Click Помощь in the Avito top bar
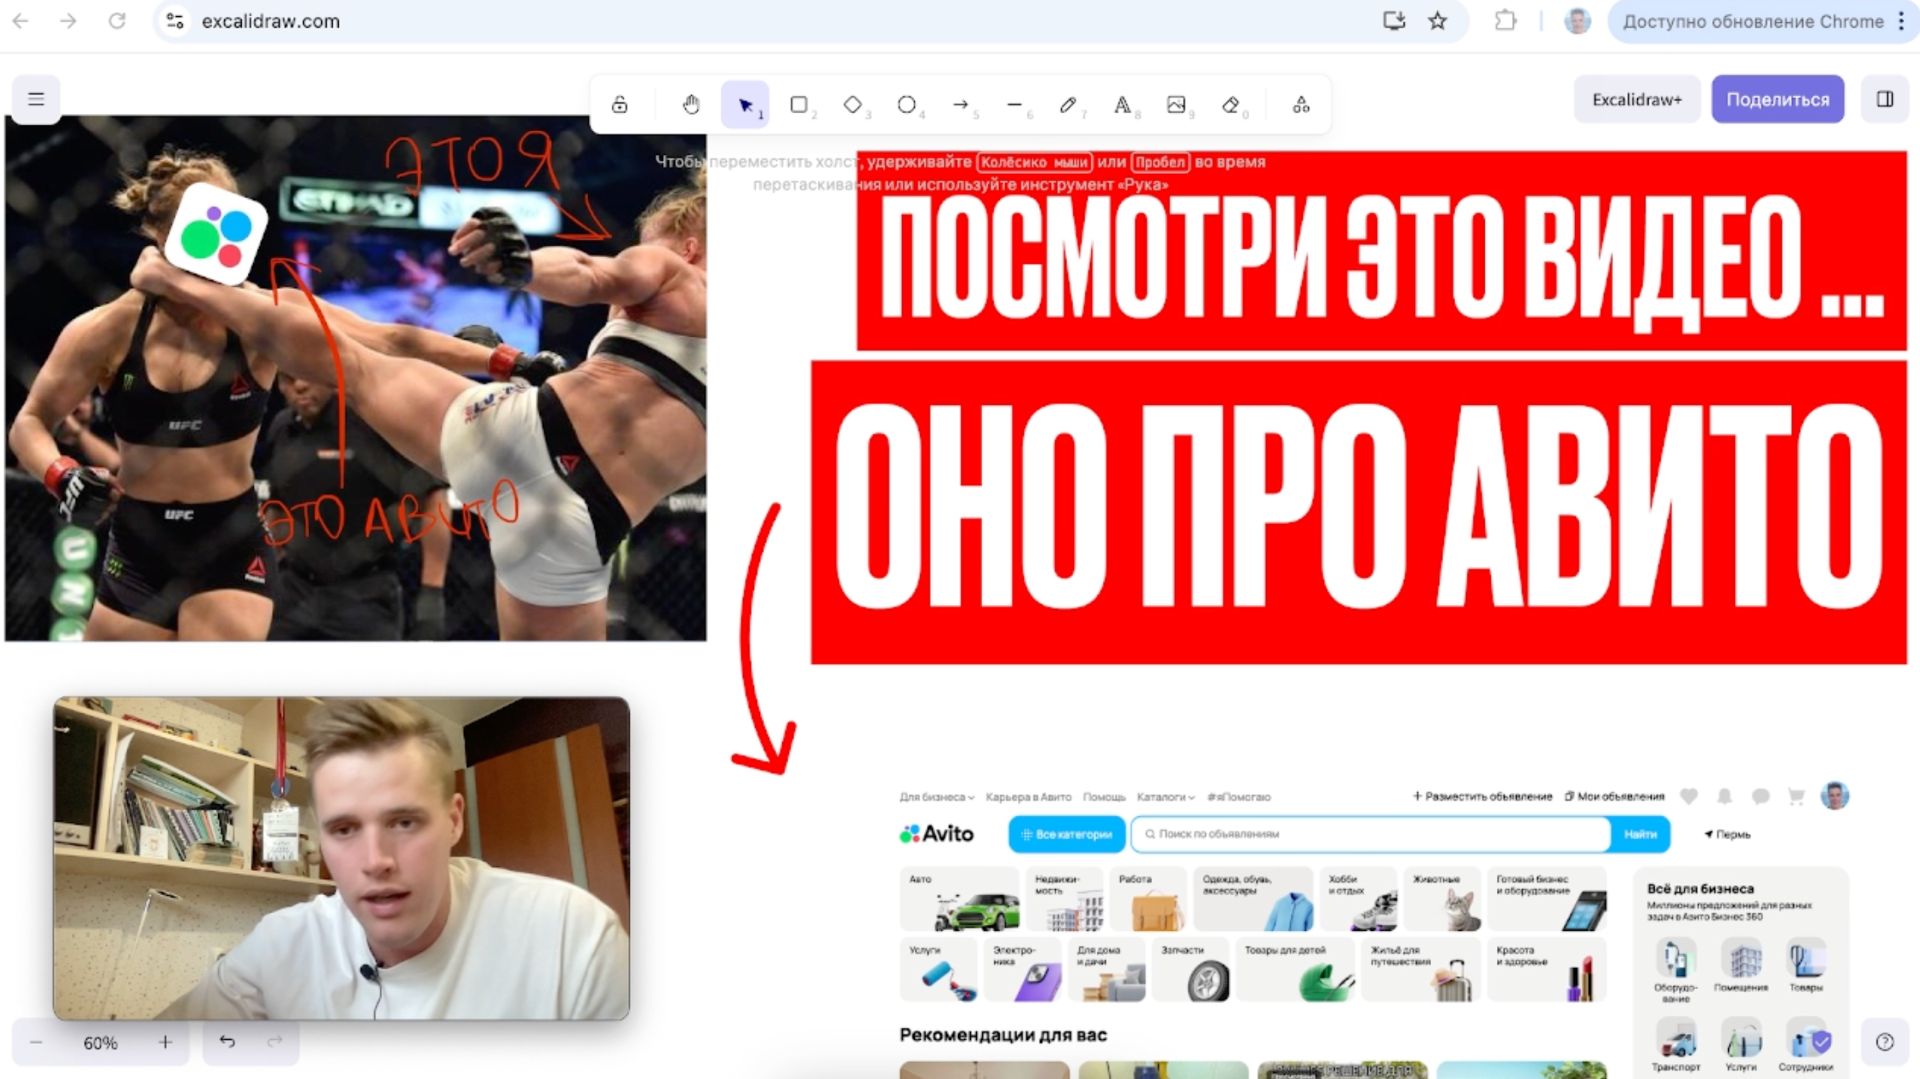Screen dimensions: 1920x1079 click(x=1104, y=797)
